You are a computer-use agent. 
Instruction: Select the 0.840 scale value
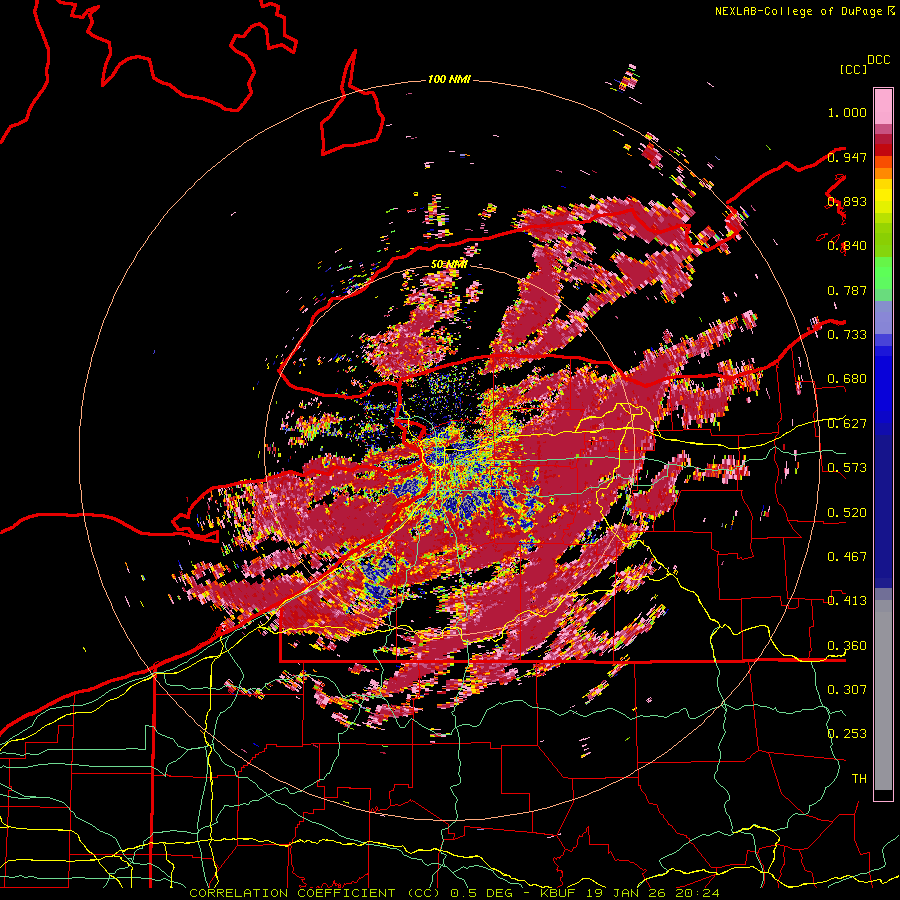click(847, 246)
